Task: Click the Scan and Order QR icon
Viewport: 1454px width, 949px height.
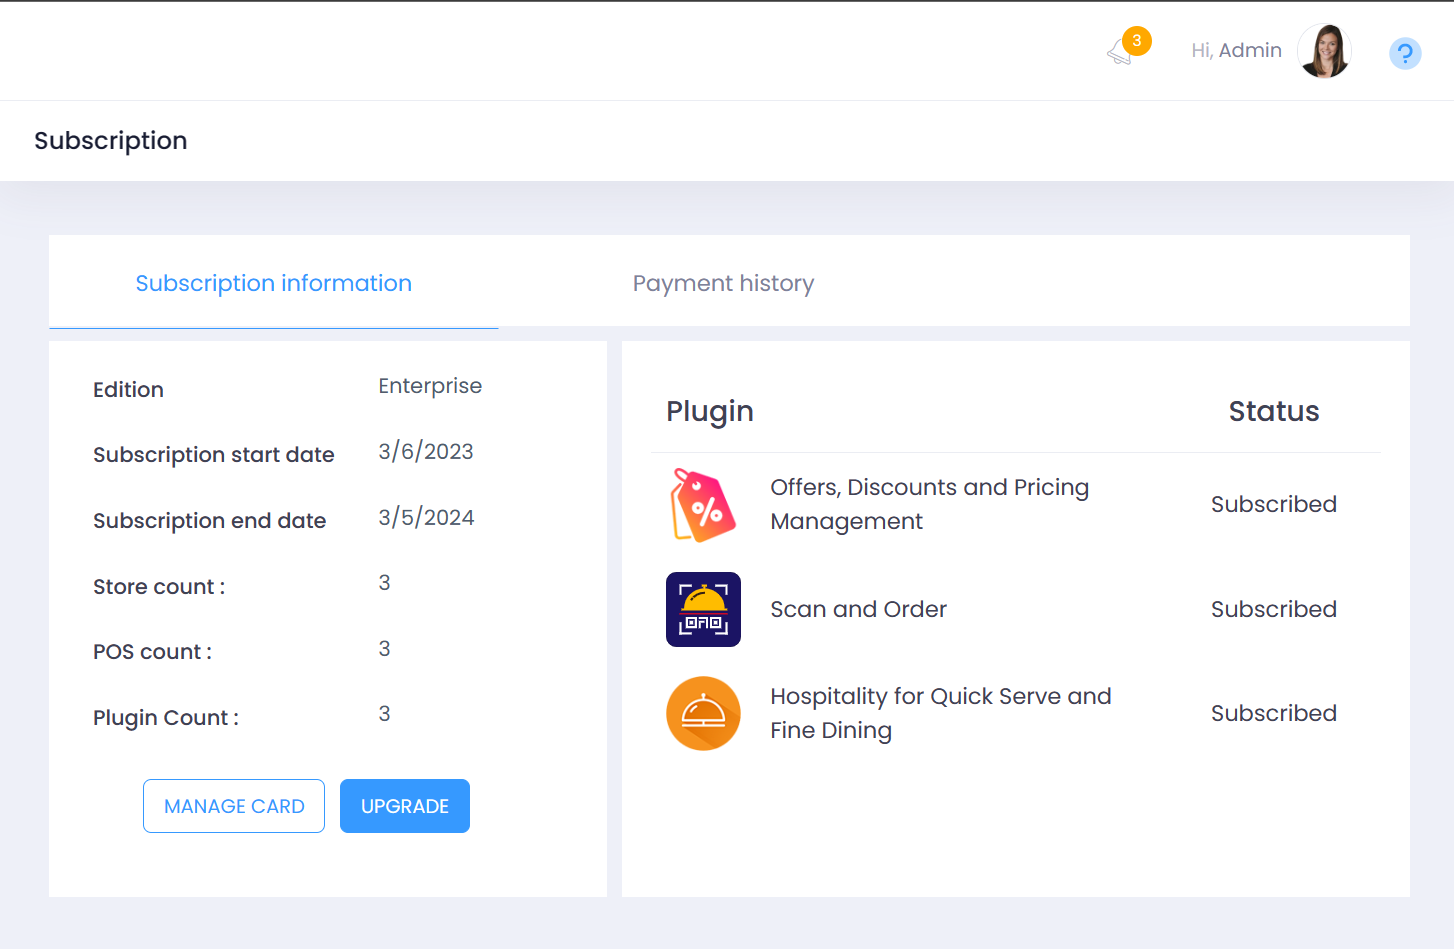Action: point(703,609)
